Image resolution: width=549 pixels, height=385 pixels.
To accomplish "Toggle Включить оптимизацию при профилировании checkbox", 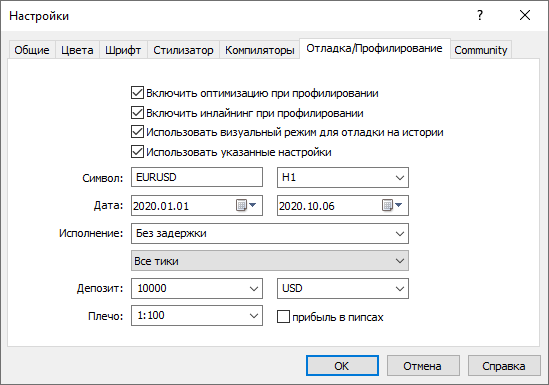I will [x=137, y=93].
